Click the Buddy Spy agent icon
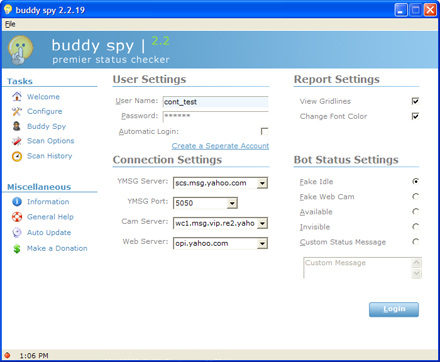The height and width of the screenshot is (362, 440). (x=17, y=126)
